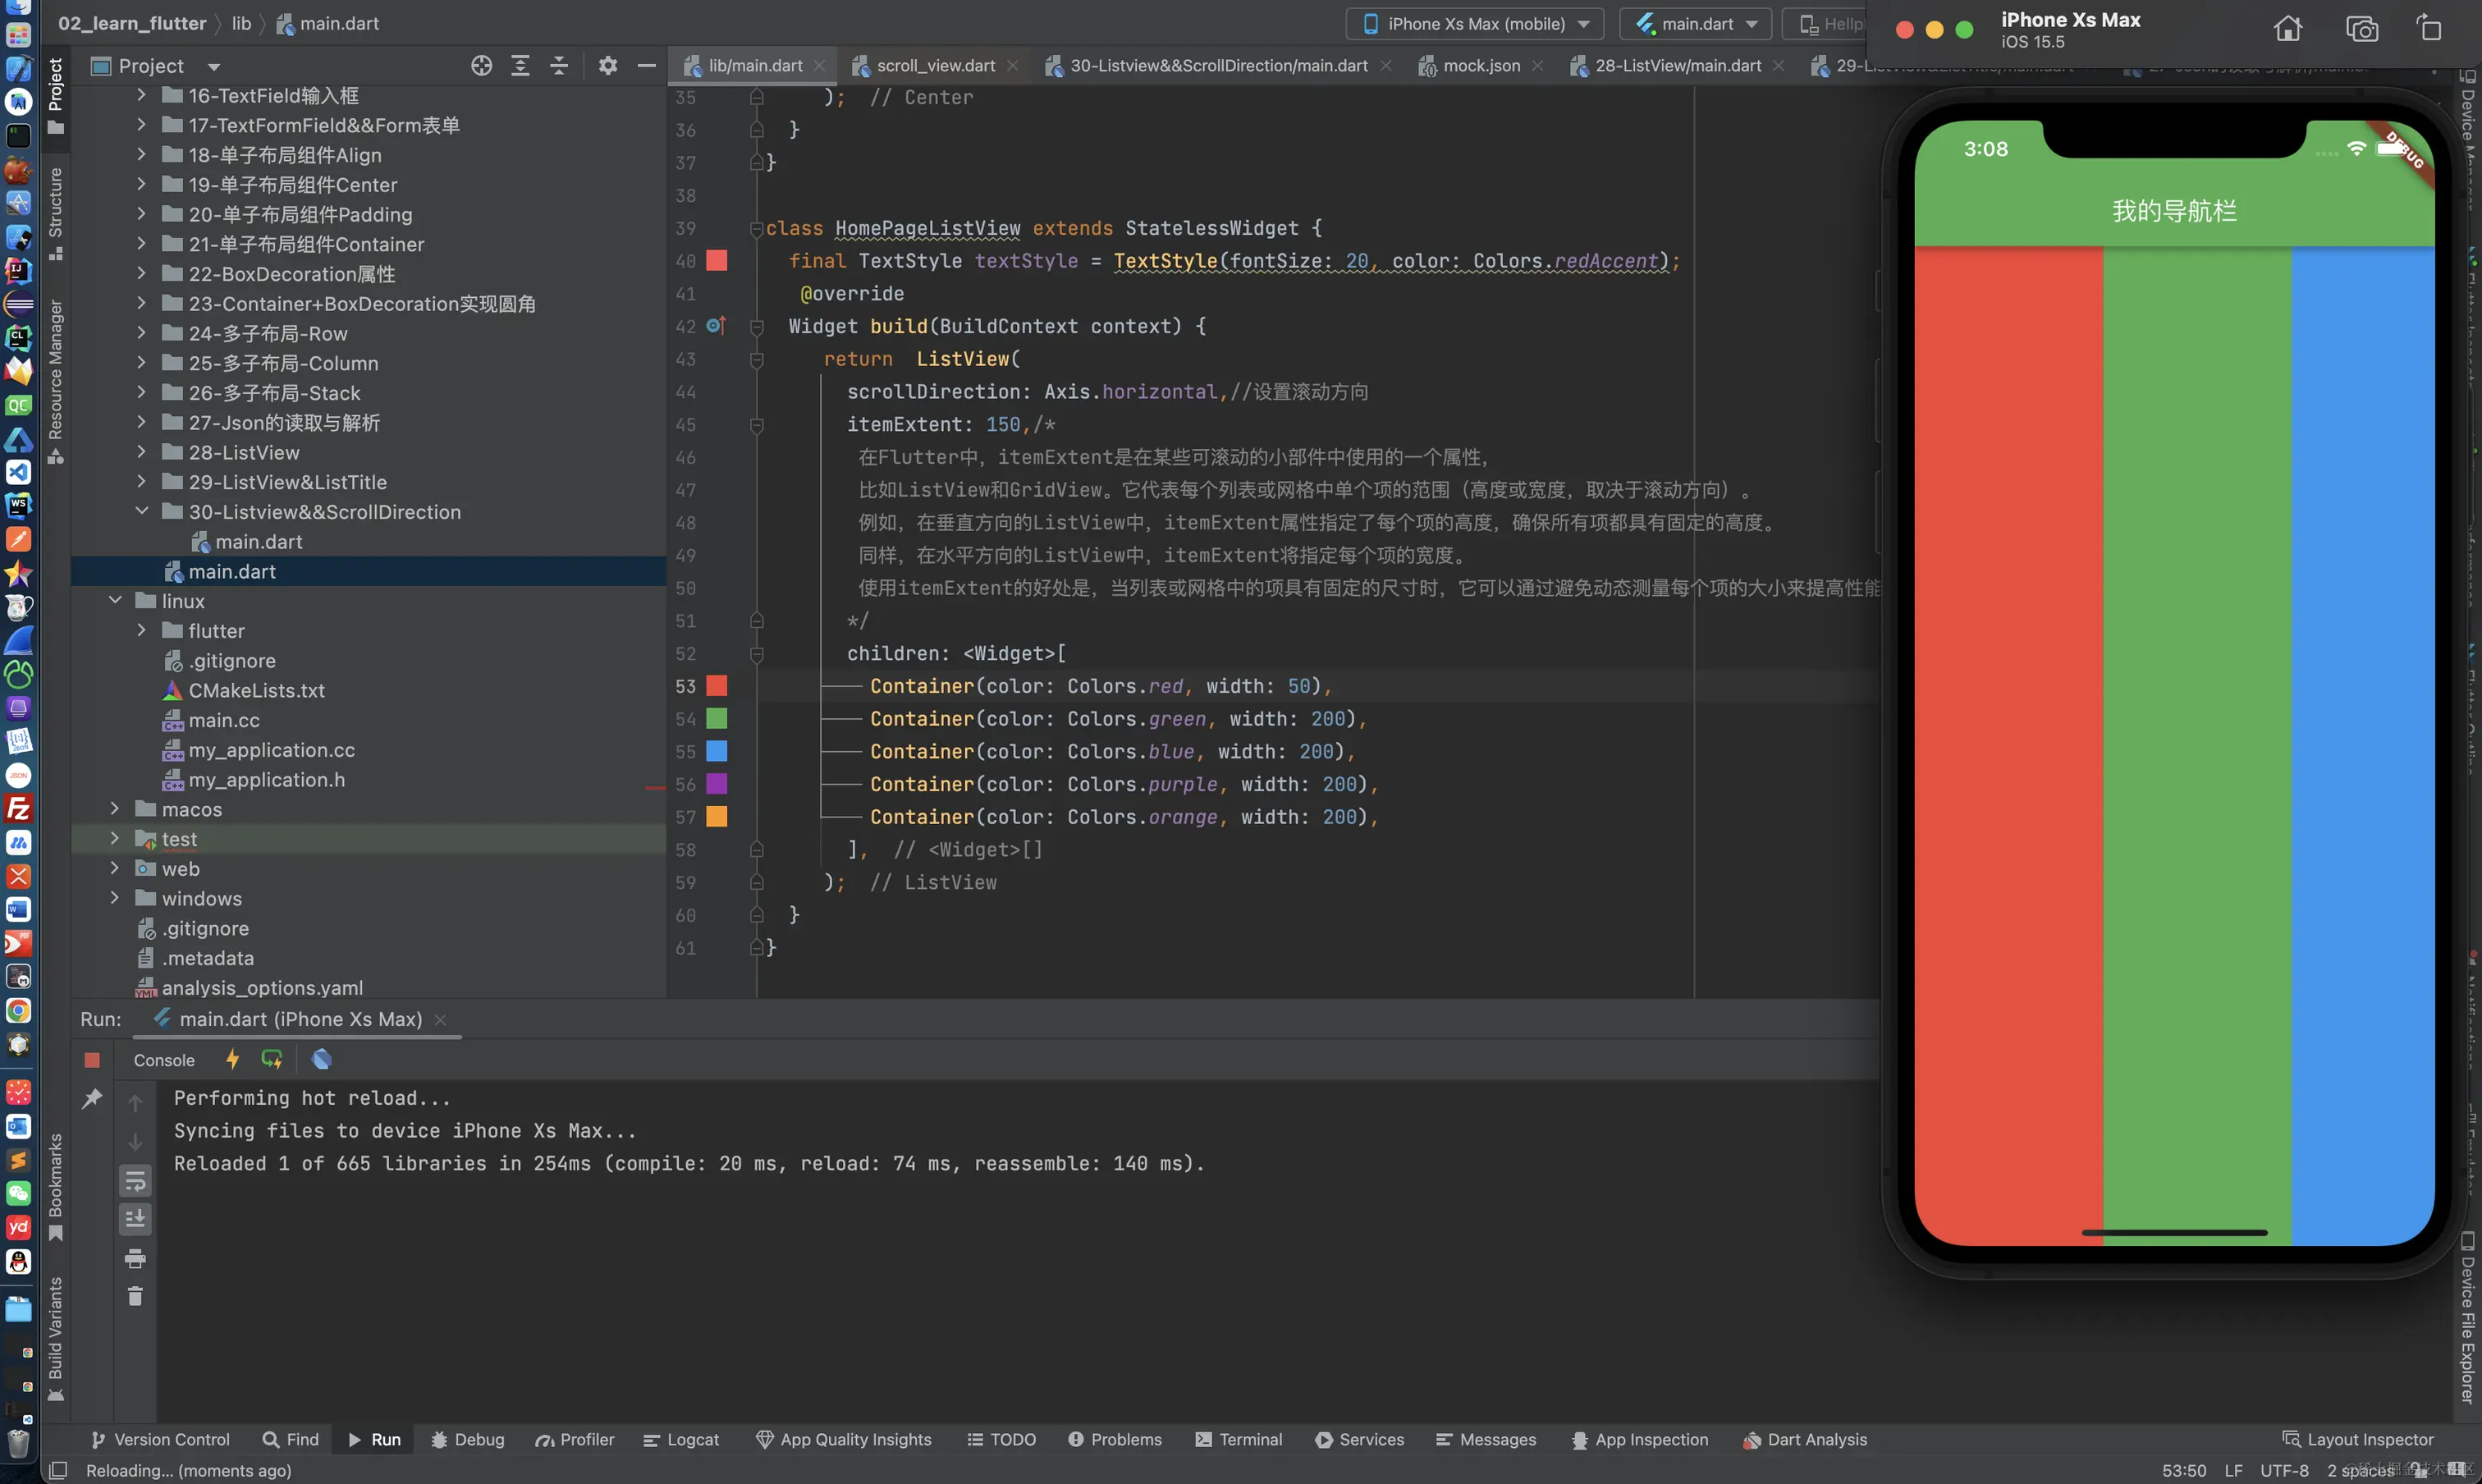2482x1484 pixels.
Task: Switch to 28-ListView/main.dart tab
Action: point(1677,66)
